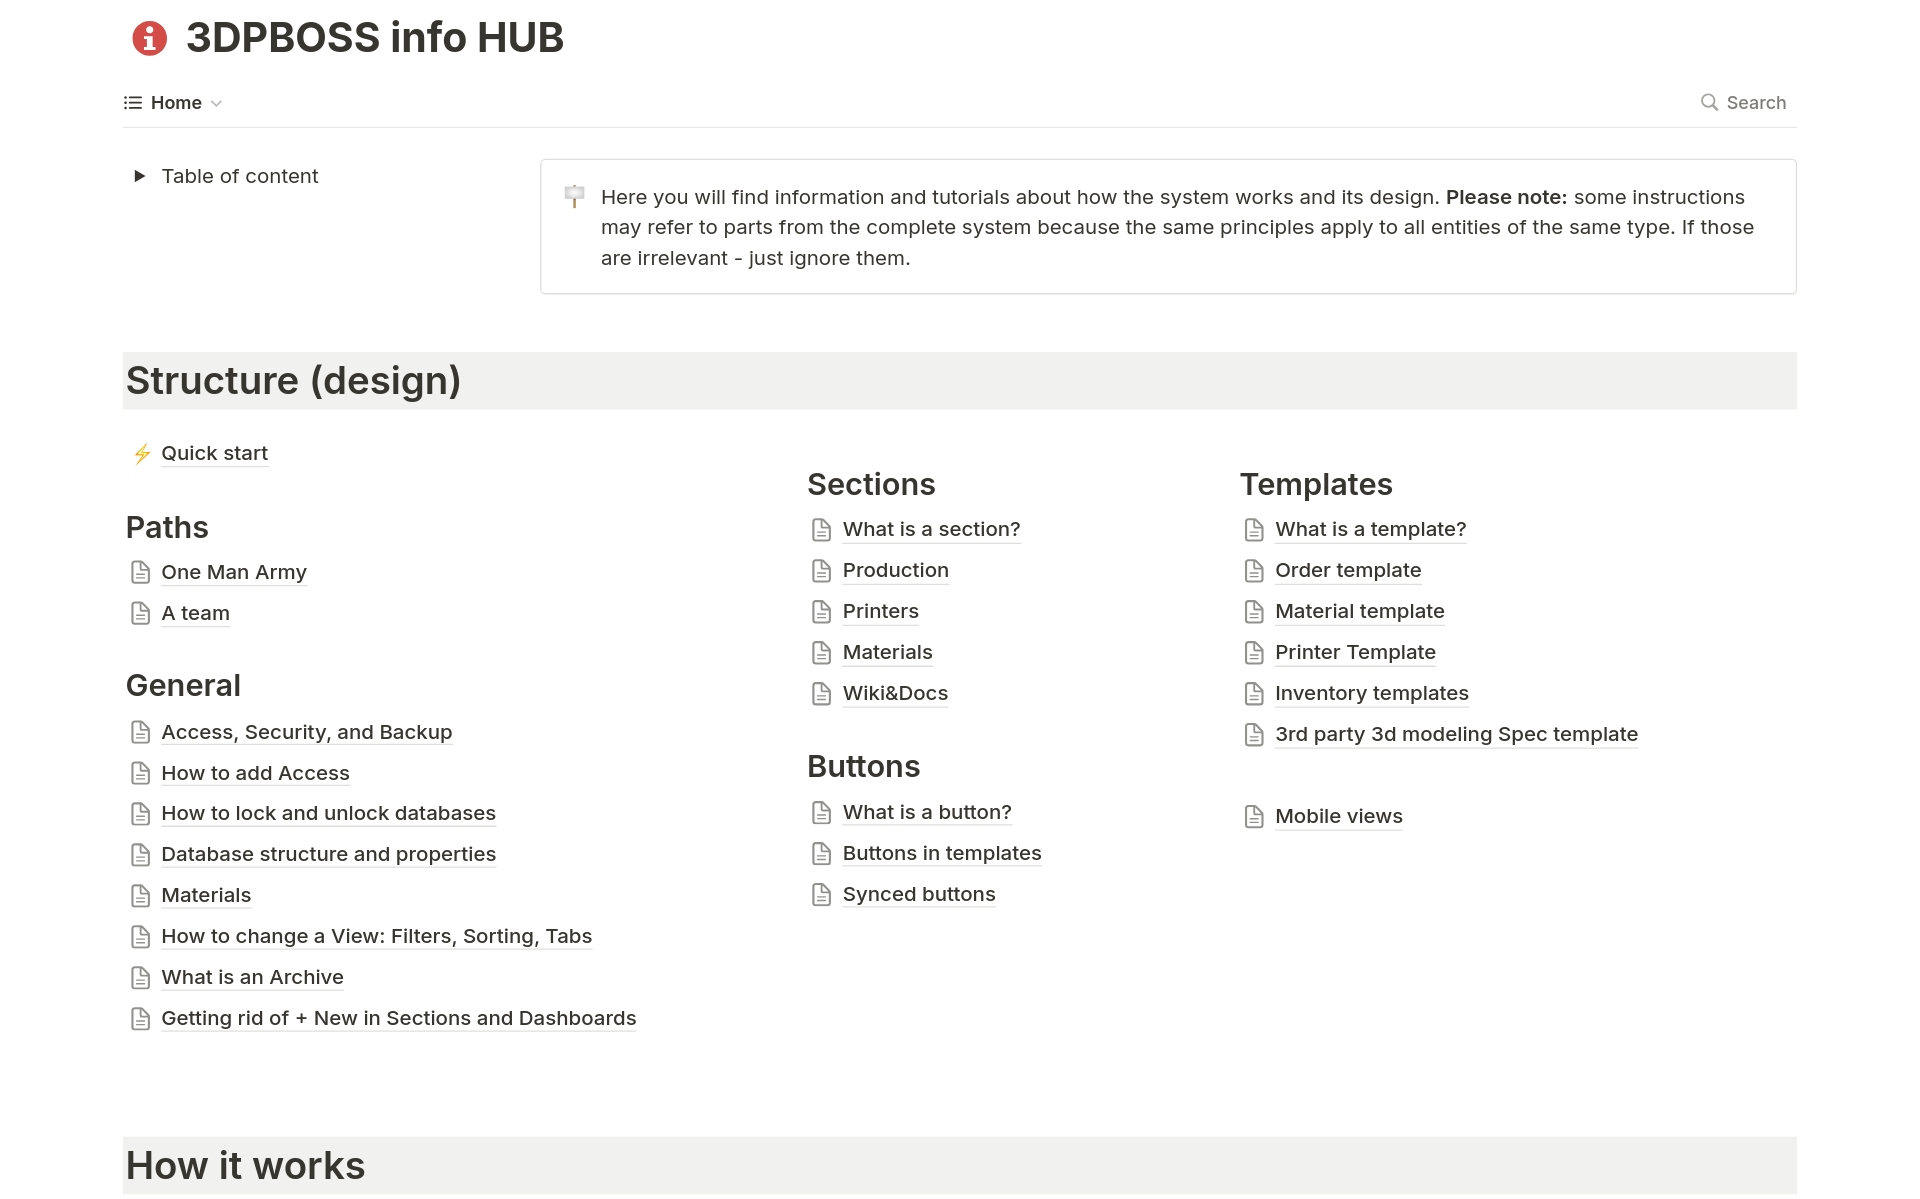Click the red info icon beside the title

click(149, 38)
